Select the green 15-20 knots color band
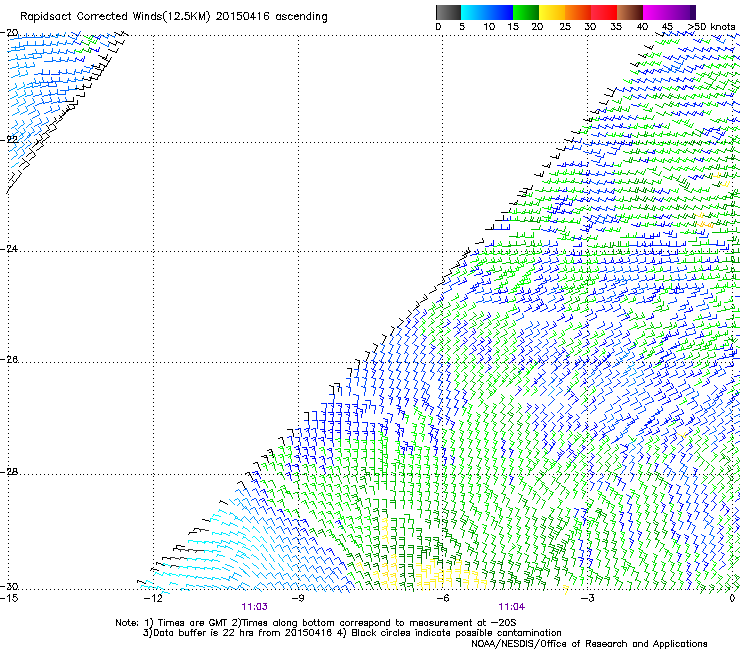This screenshot has height=650, width=740. (526, 12)
